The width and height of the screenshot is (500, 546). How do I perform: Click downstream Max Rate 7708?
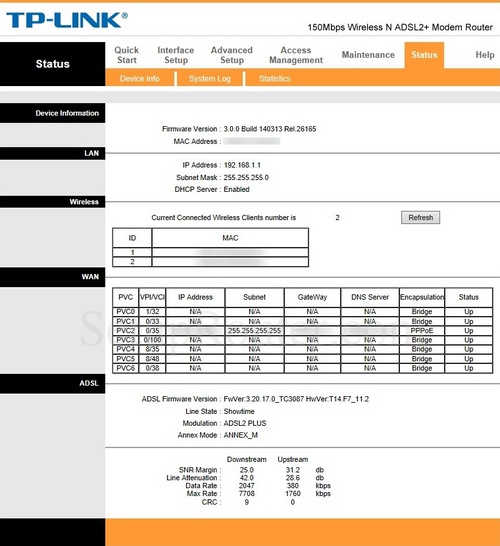(x=247, y=493)
